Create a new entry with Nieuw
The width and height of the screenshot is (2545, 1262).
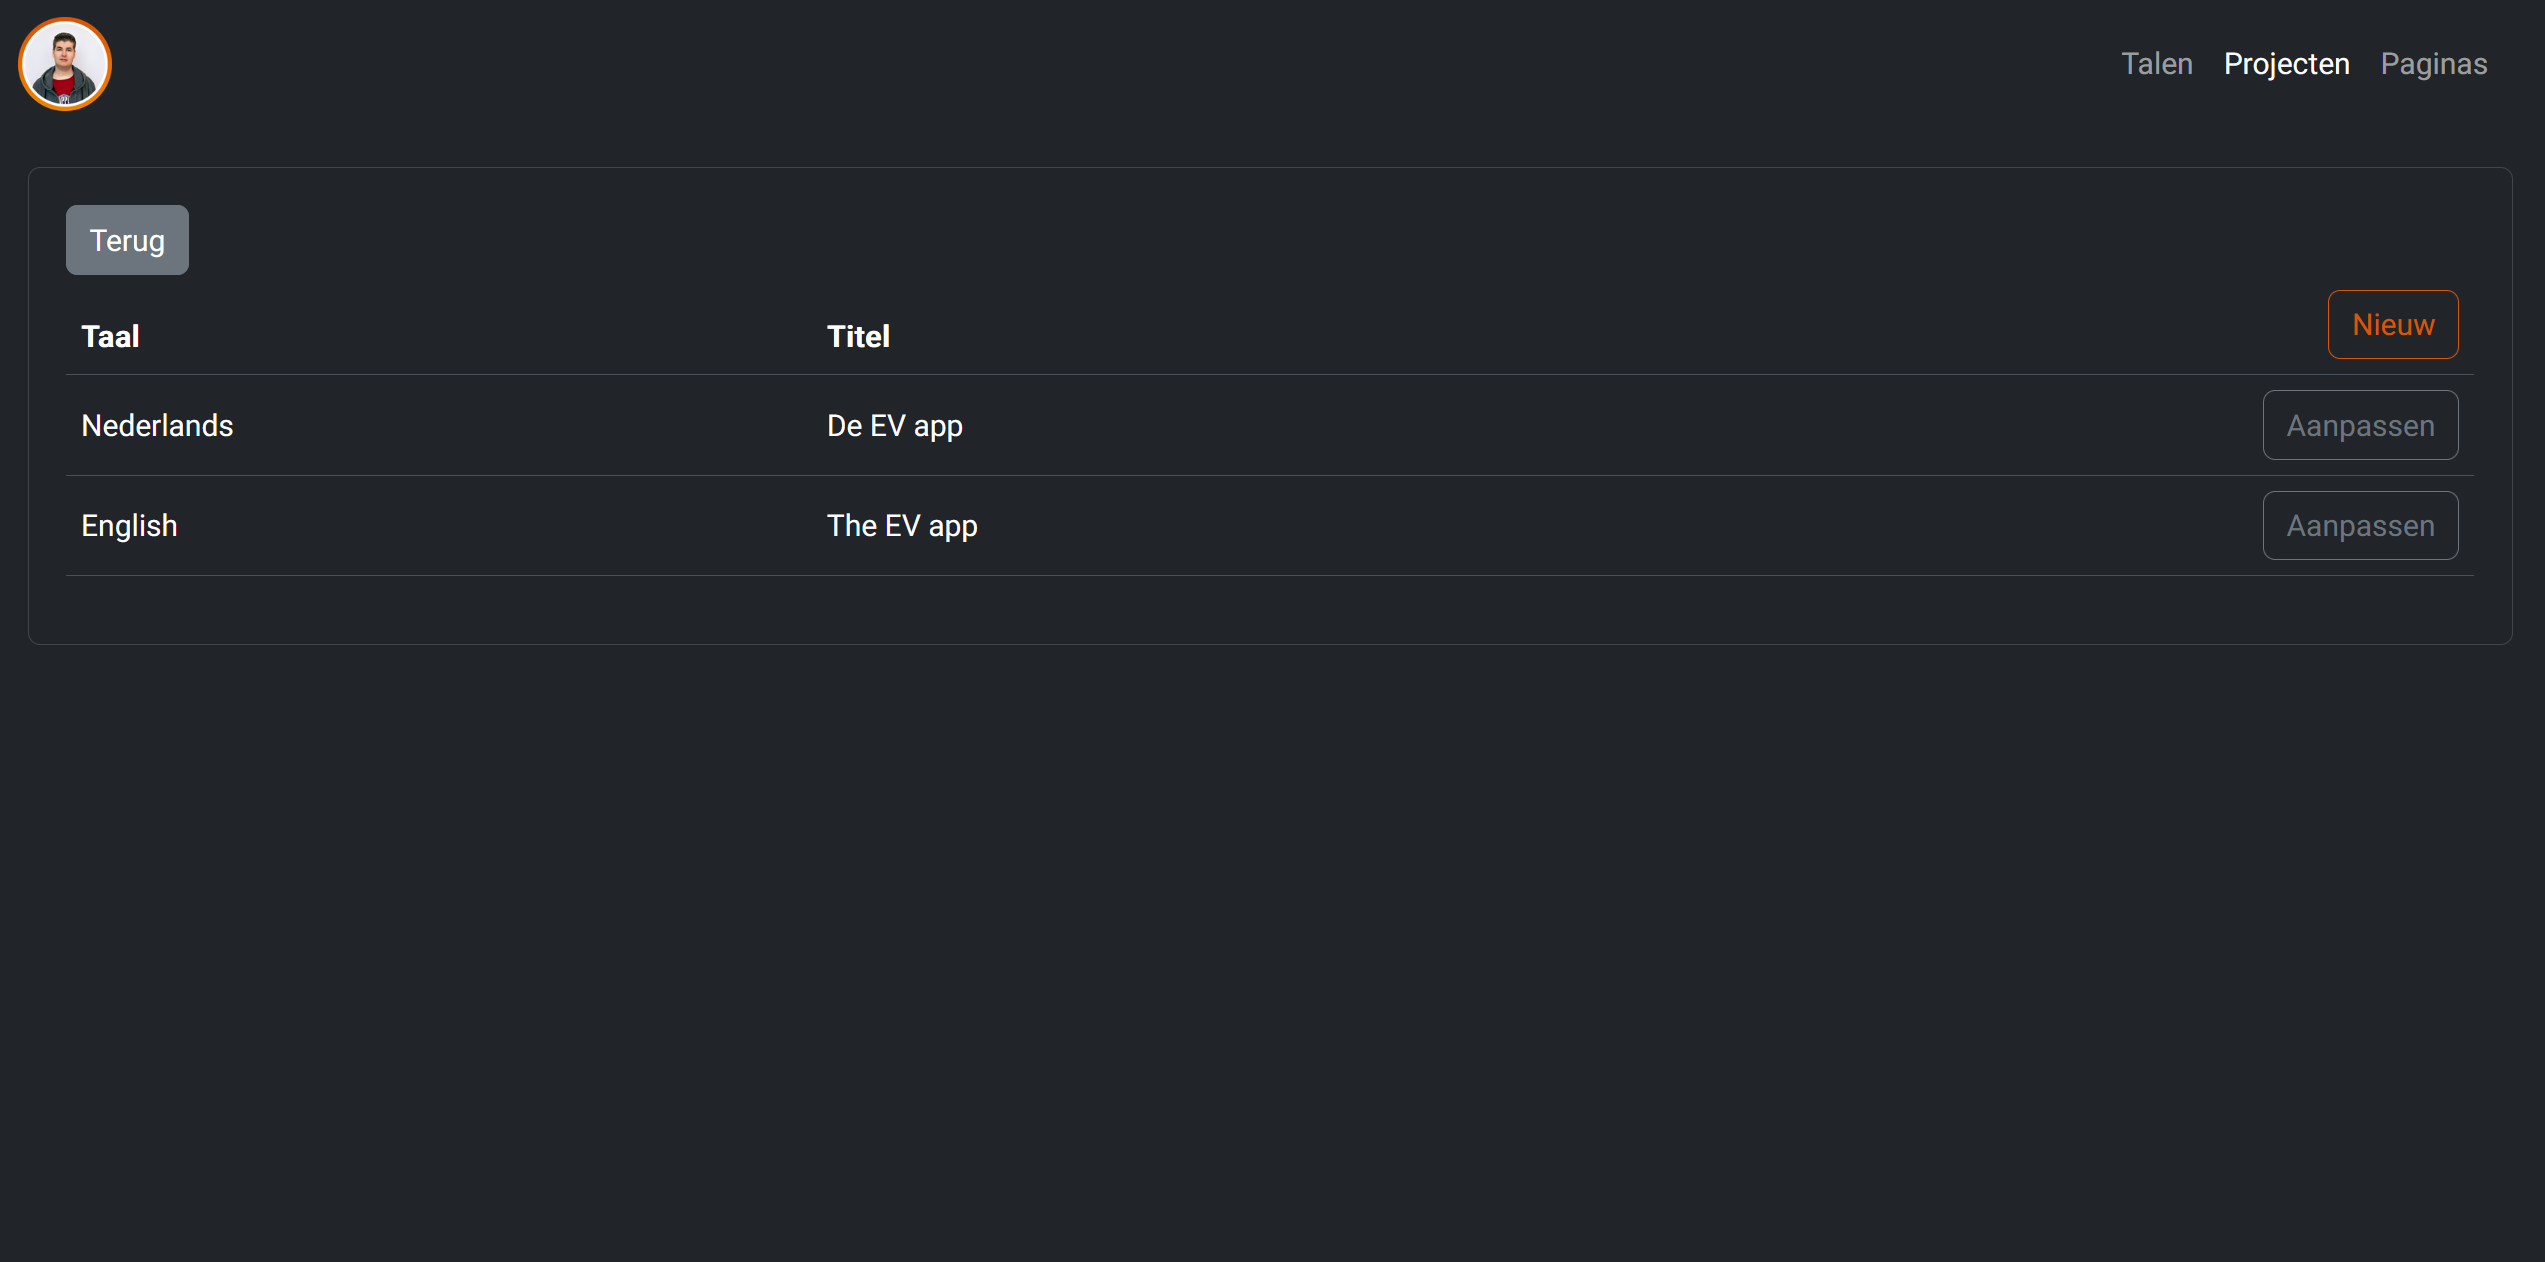[x=2392, y=325]
